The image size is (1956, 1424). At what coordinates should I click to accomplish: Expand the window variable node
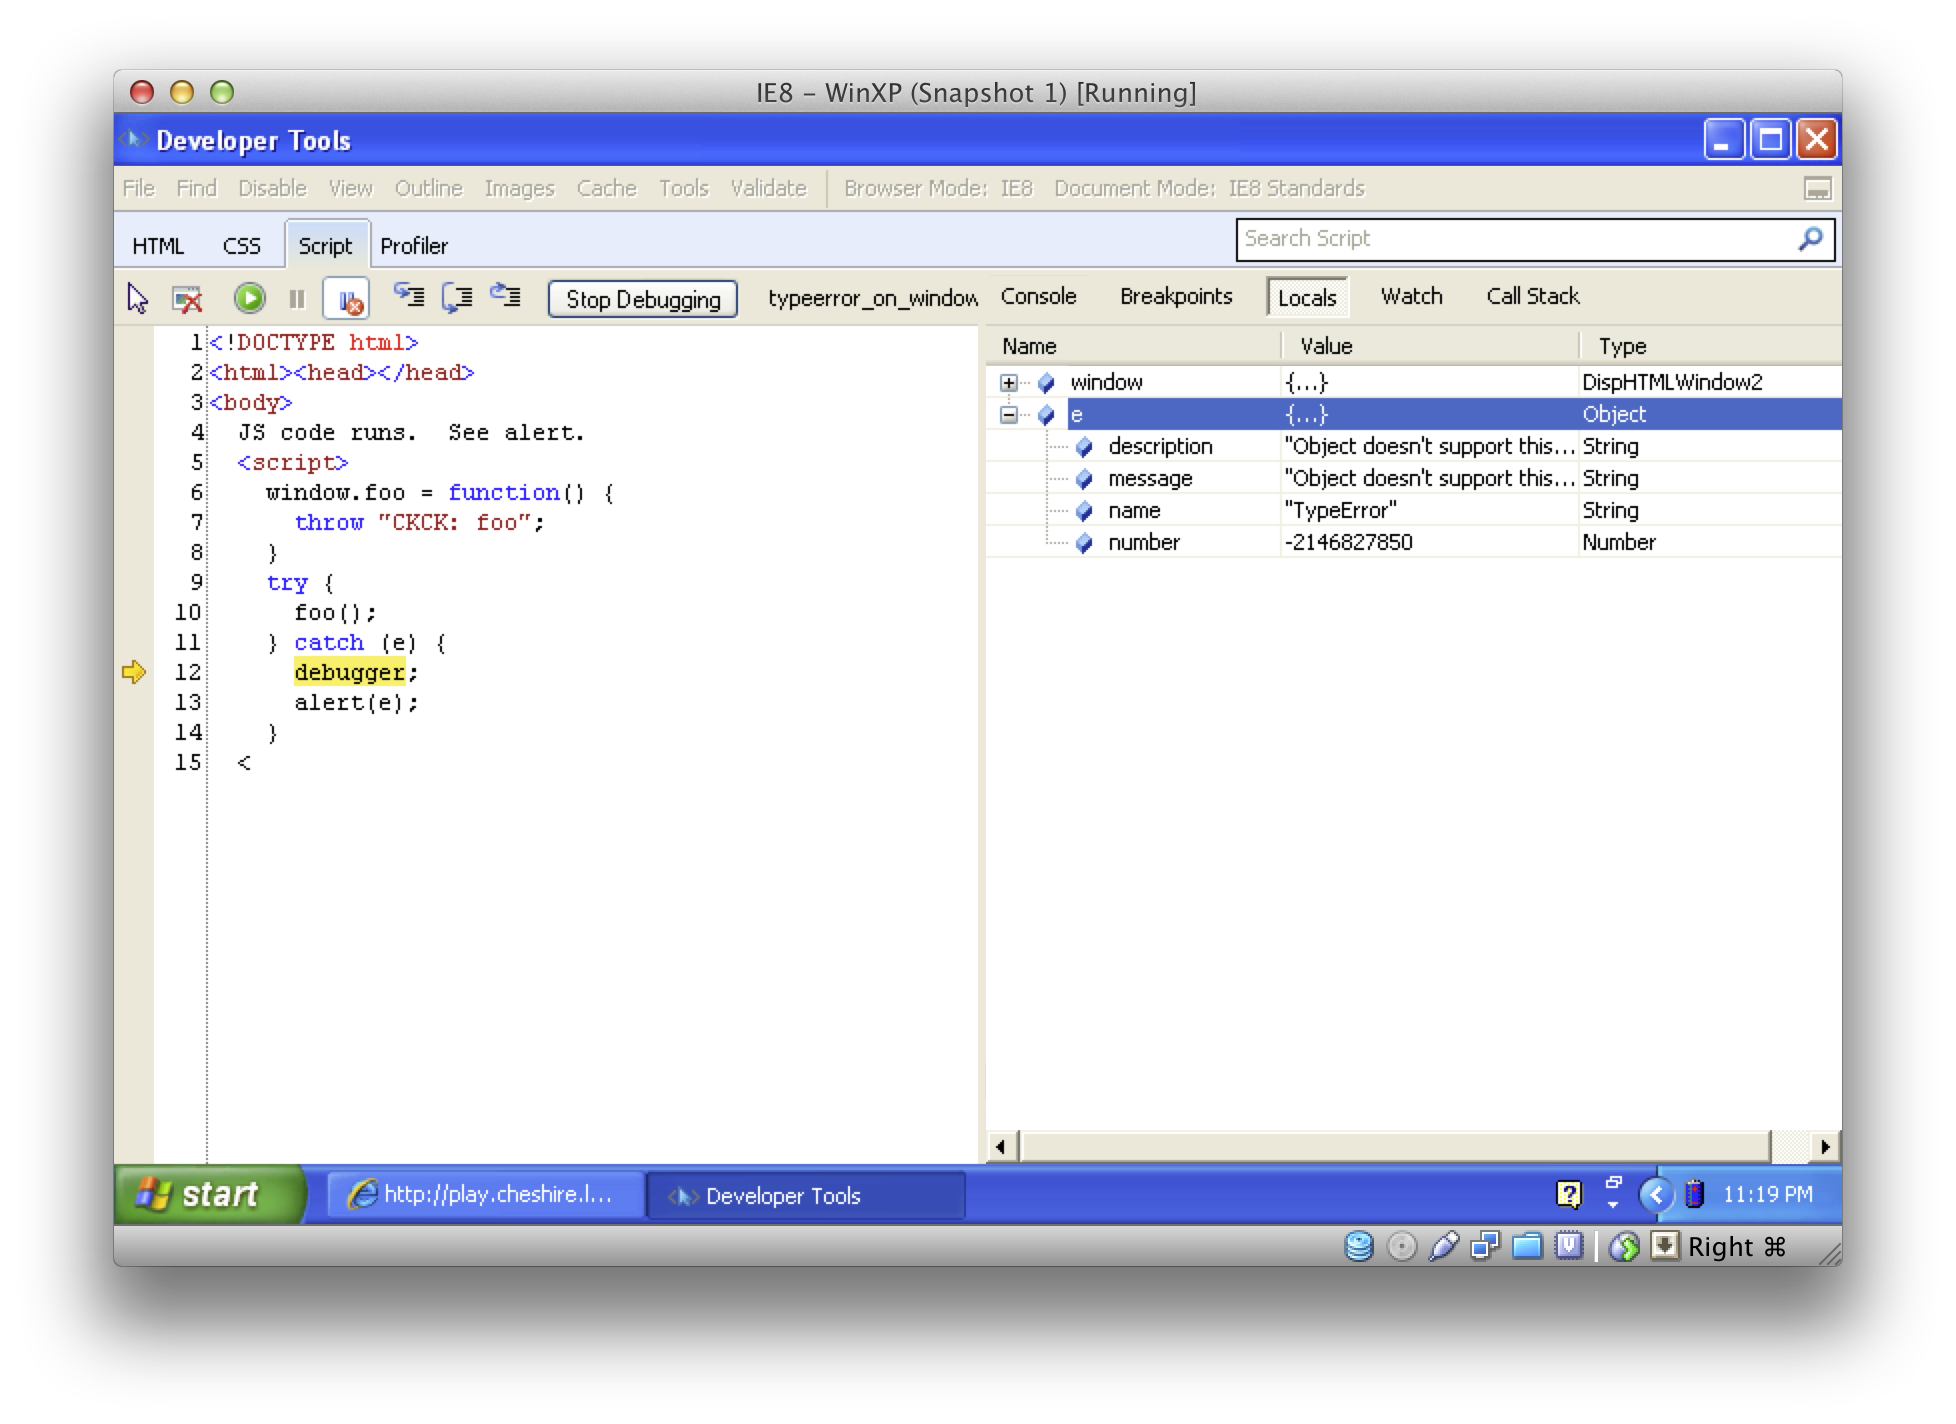(x=1008, y=383)
